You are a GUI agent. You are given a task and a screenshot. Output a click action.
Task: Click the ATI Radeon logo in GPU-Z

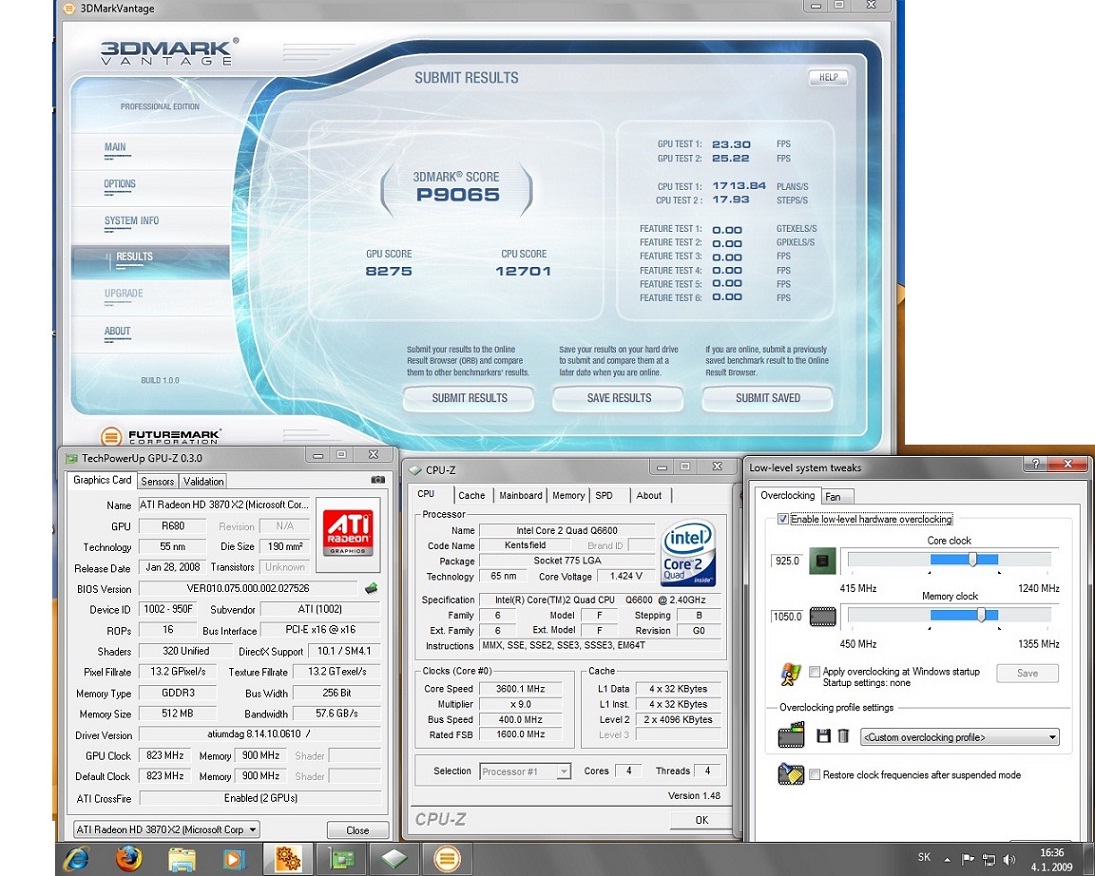[x=347, y=533]
